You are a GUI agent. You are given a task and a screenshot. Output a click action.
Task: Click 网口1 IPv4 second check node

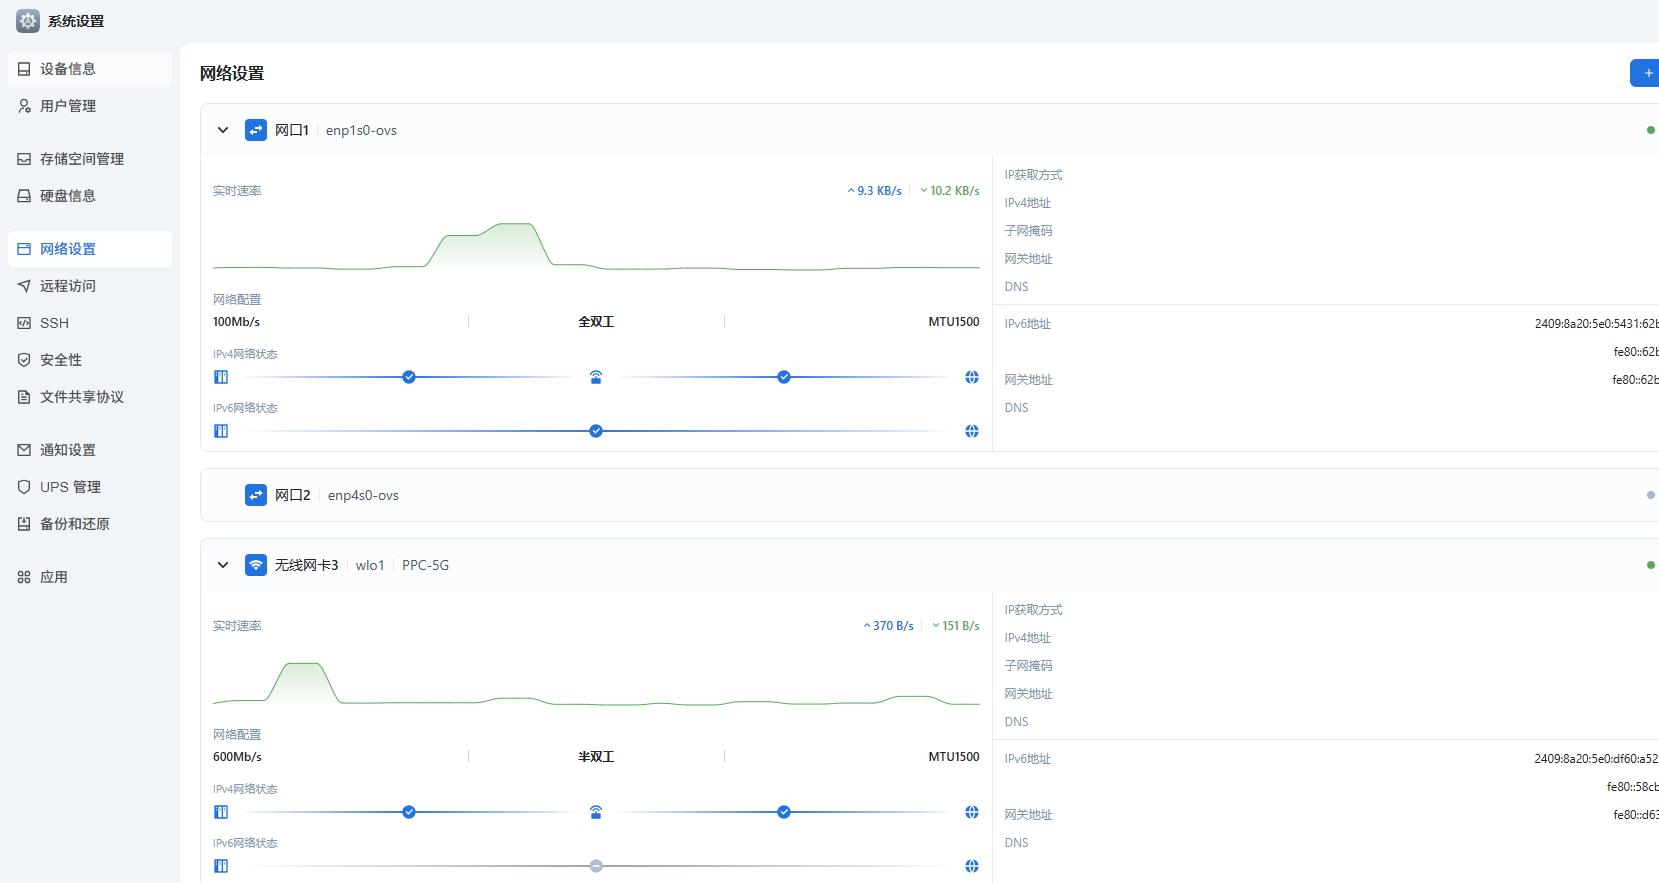tap(784, 377)
